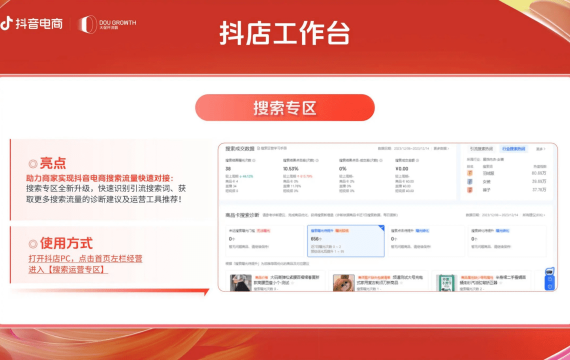Click the bullet icon beside 使用方式
This screenshot has width=570, height=360.
point(33,244)
